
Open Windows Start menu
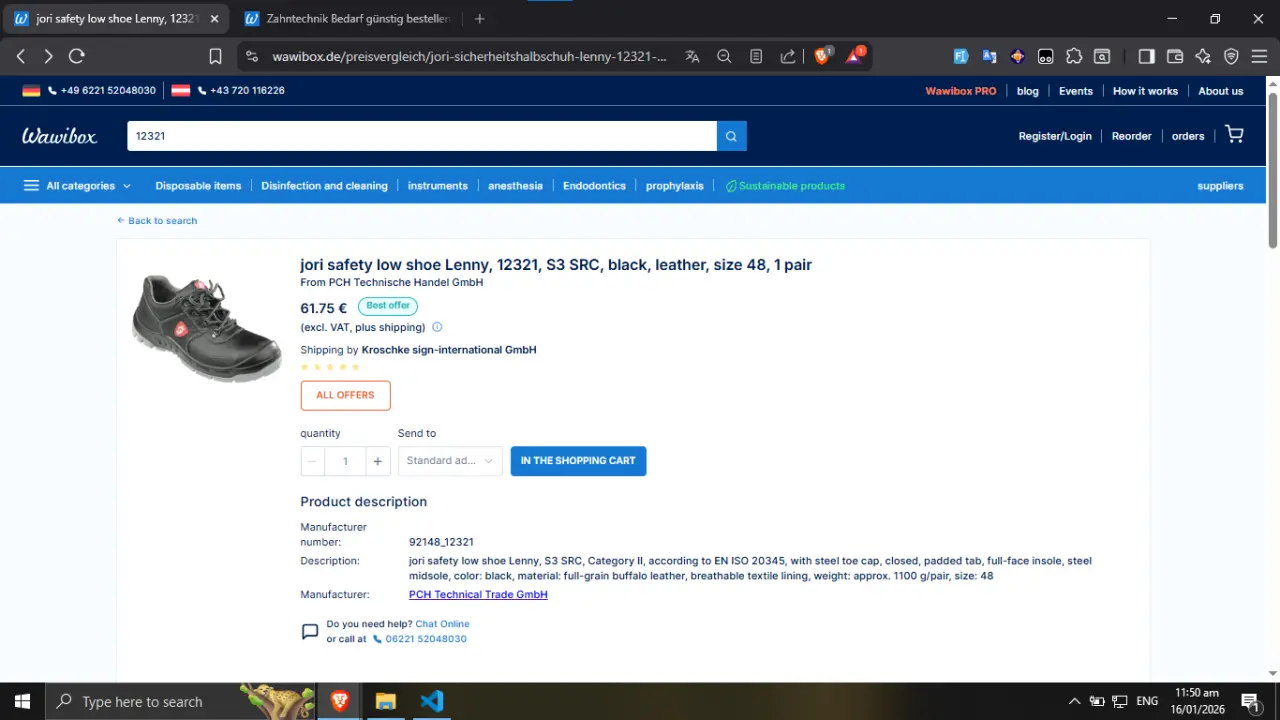click(x=22, y=701)
